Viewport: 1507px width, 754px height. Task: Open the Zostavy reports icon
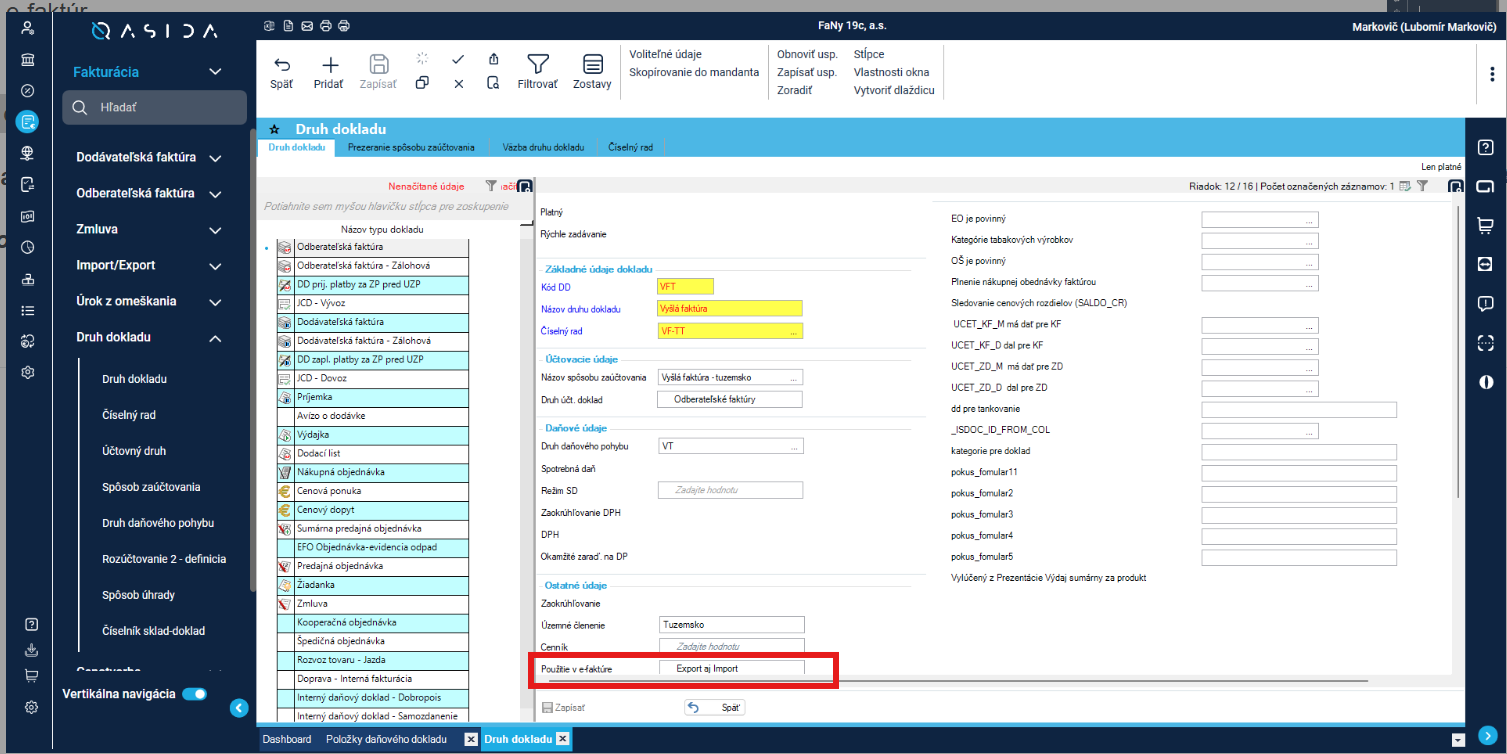[x=592, y=64]
